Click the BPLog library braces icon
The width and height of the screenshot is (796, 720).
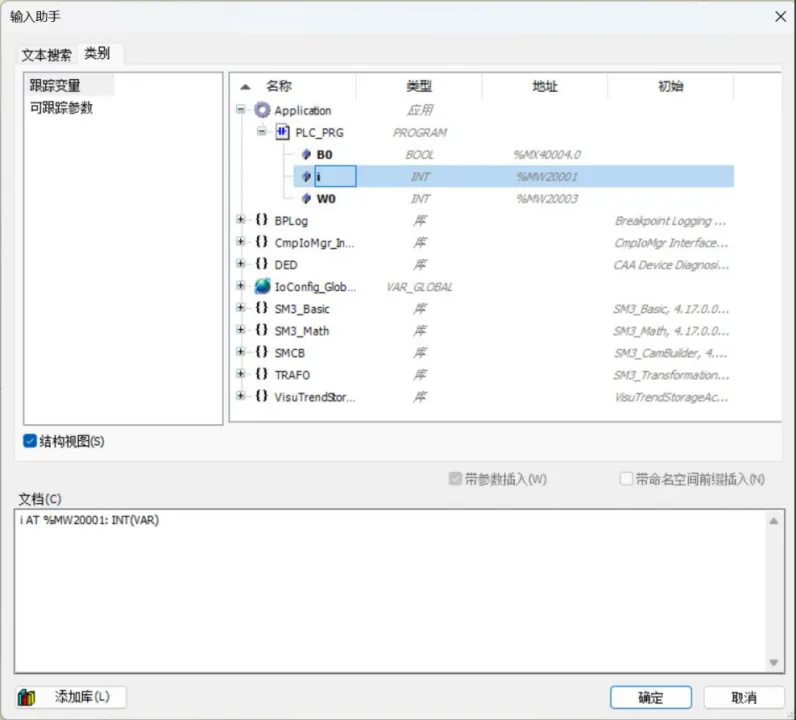point(261,220)
